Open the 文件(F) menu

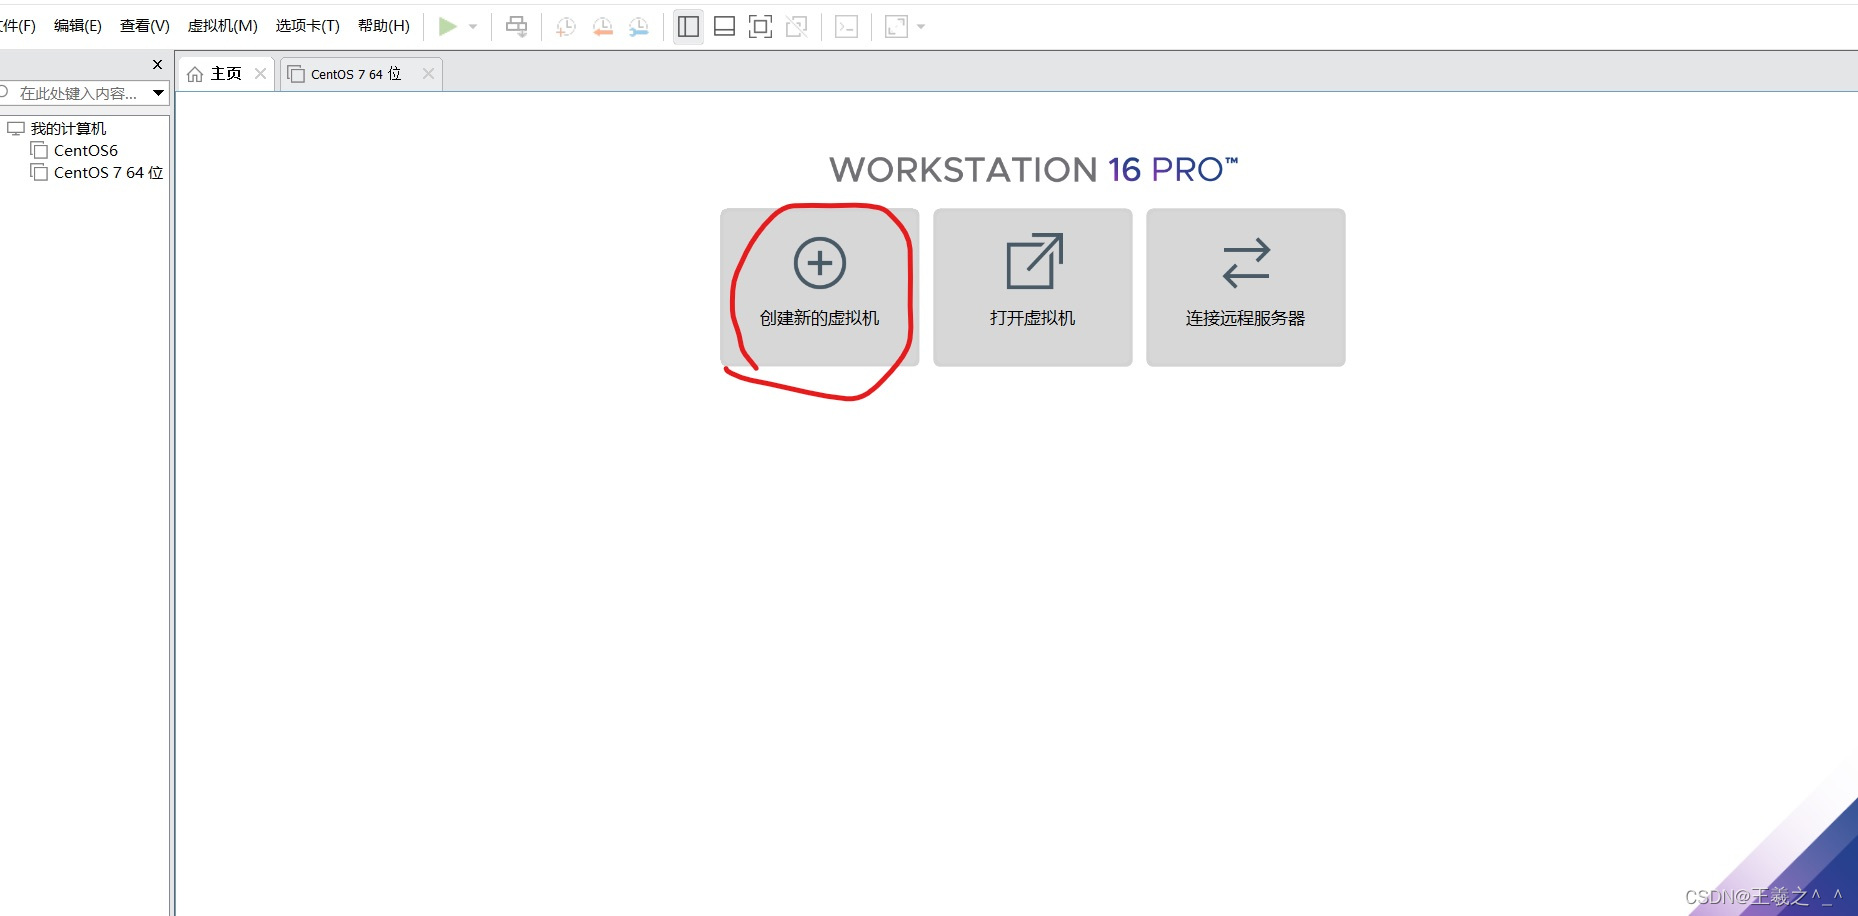pos(18,26)
